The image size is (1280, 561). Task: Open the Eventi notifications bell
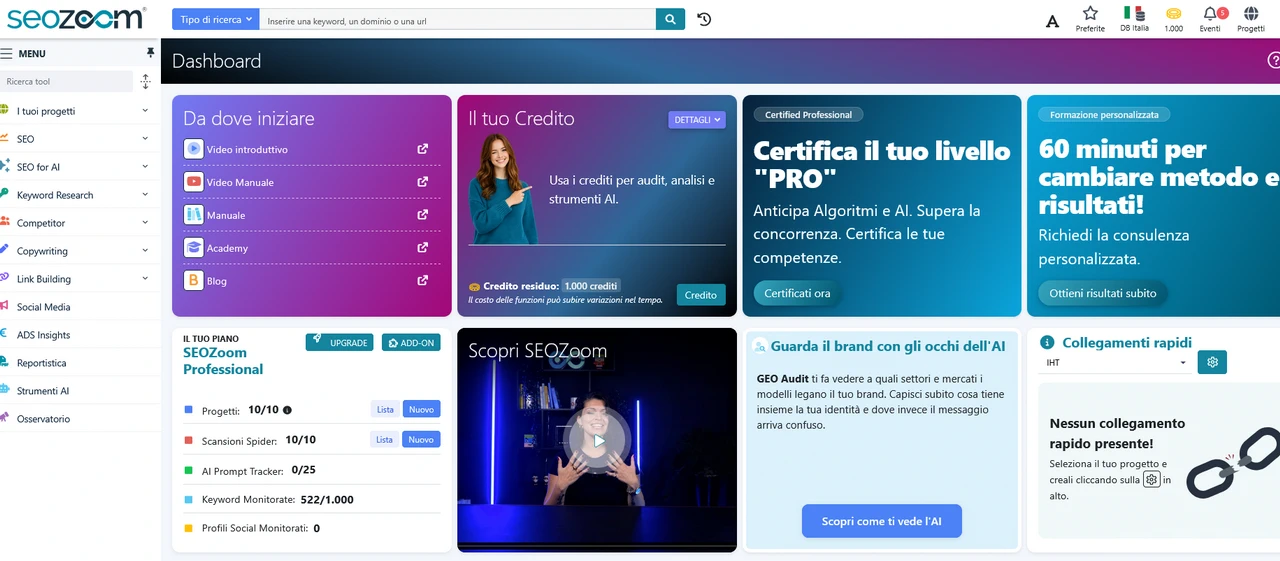point(1210,14)
